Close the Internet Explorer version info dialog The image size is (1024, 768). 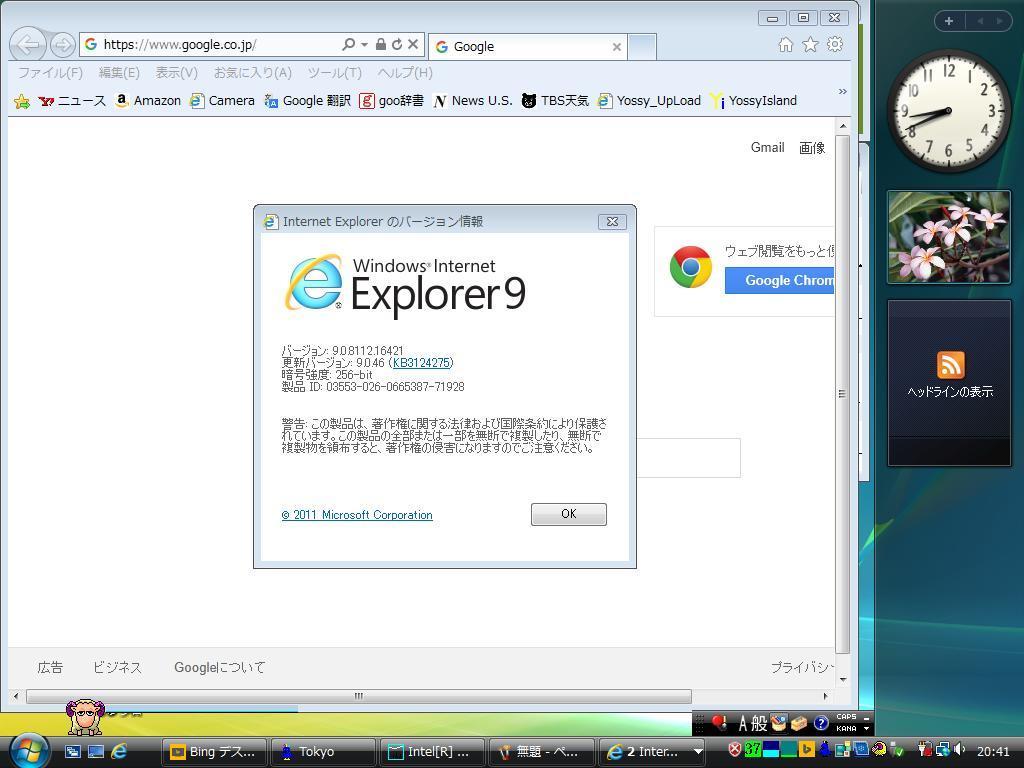point(612,221)
